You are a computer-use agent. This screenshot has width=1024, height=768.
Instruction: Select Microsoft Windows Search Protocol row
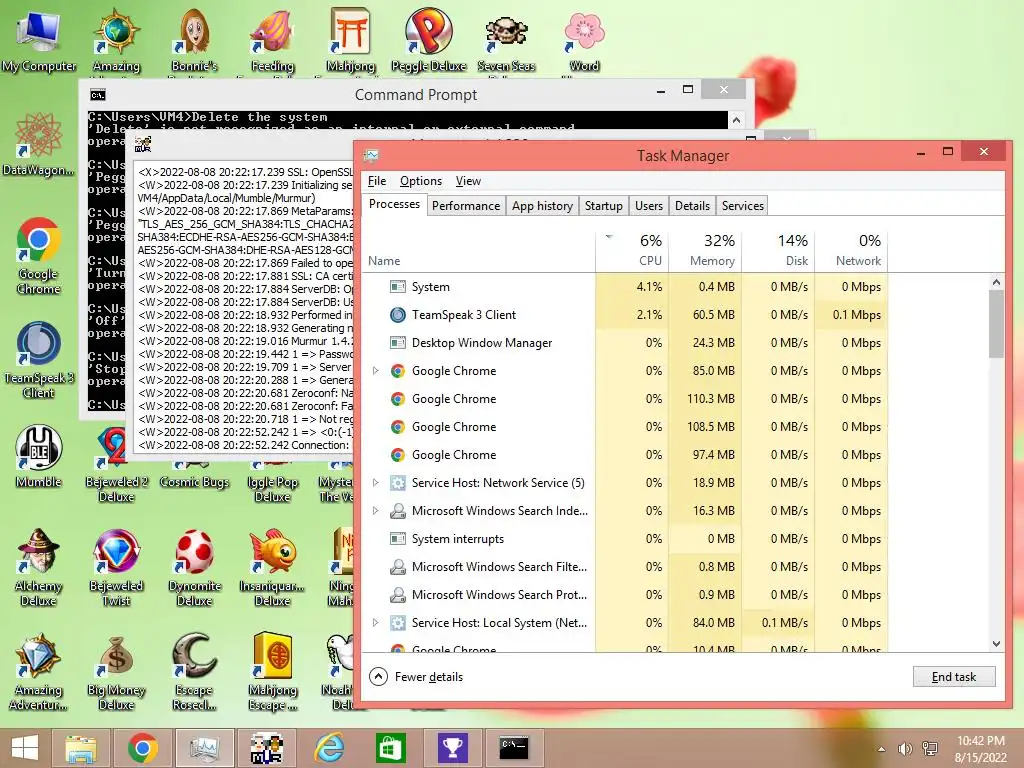click(625, 595)
